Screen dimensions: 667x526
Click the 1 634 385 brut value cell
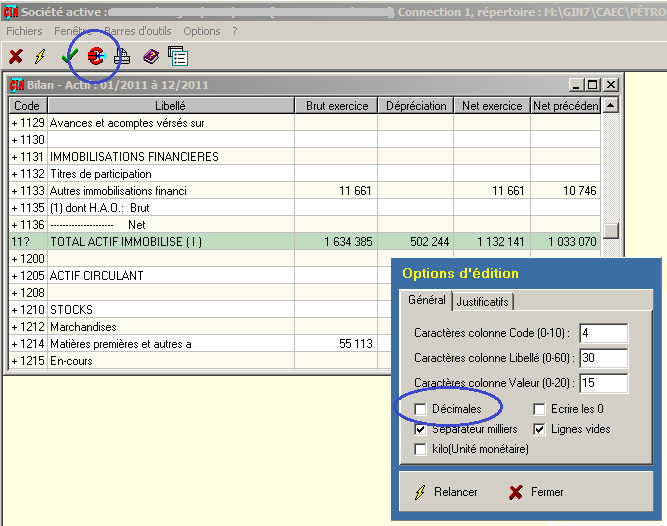336,242
